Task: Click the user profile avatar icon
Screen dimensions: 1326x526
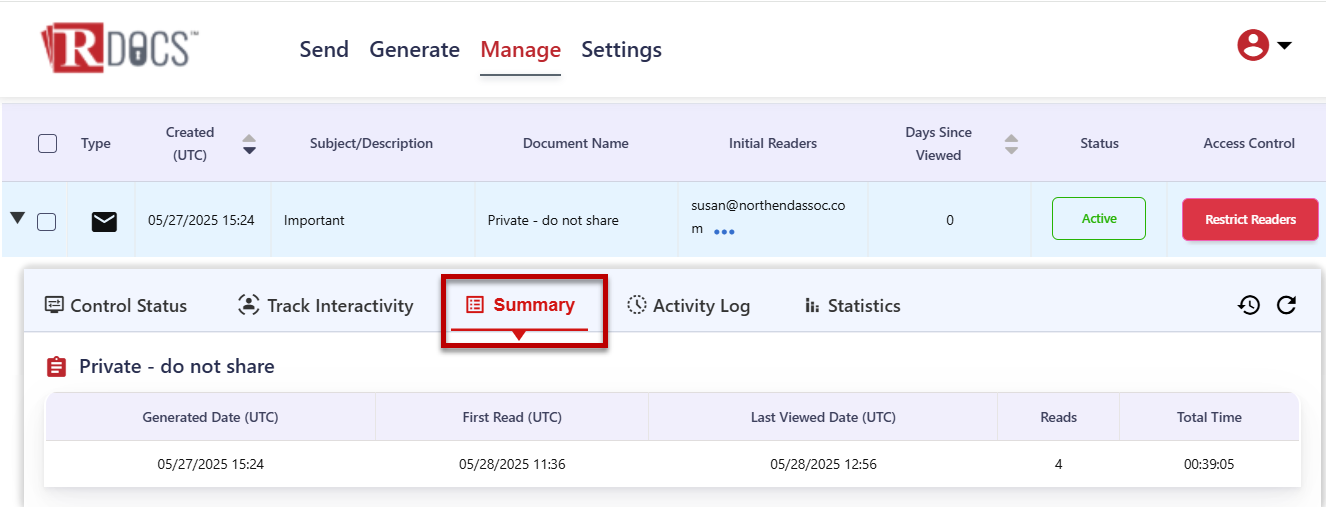Action: pyautogui.click(x=1252, y=45)
